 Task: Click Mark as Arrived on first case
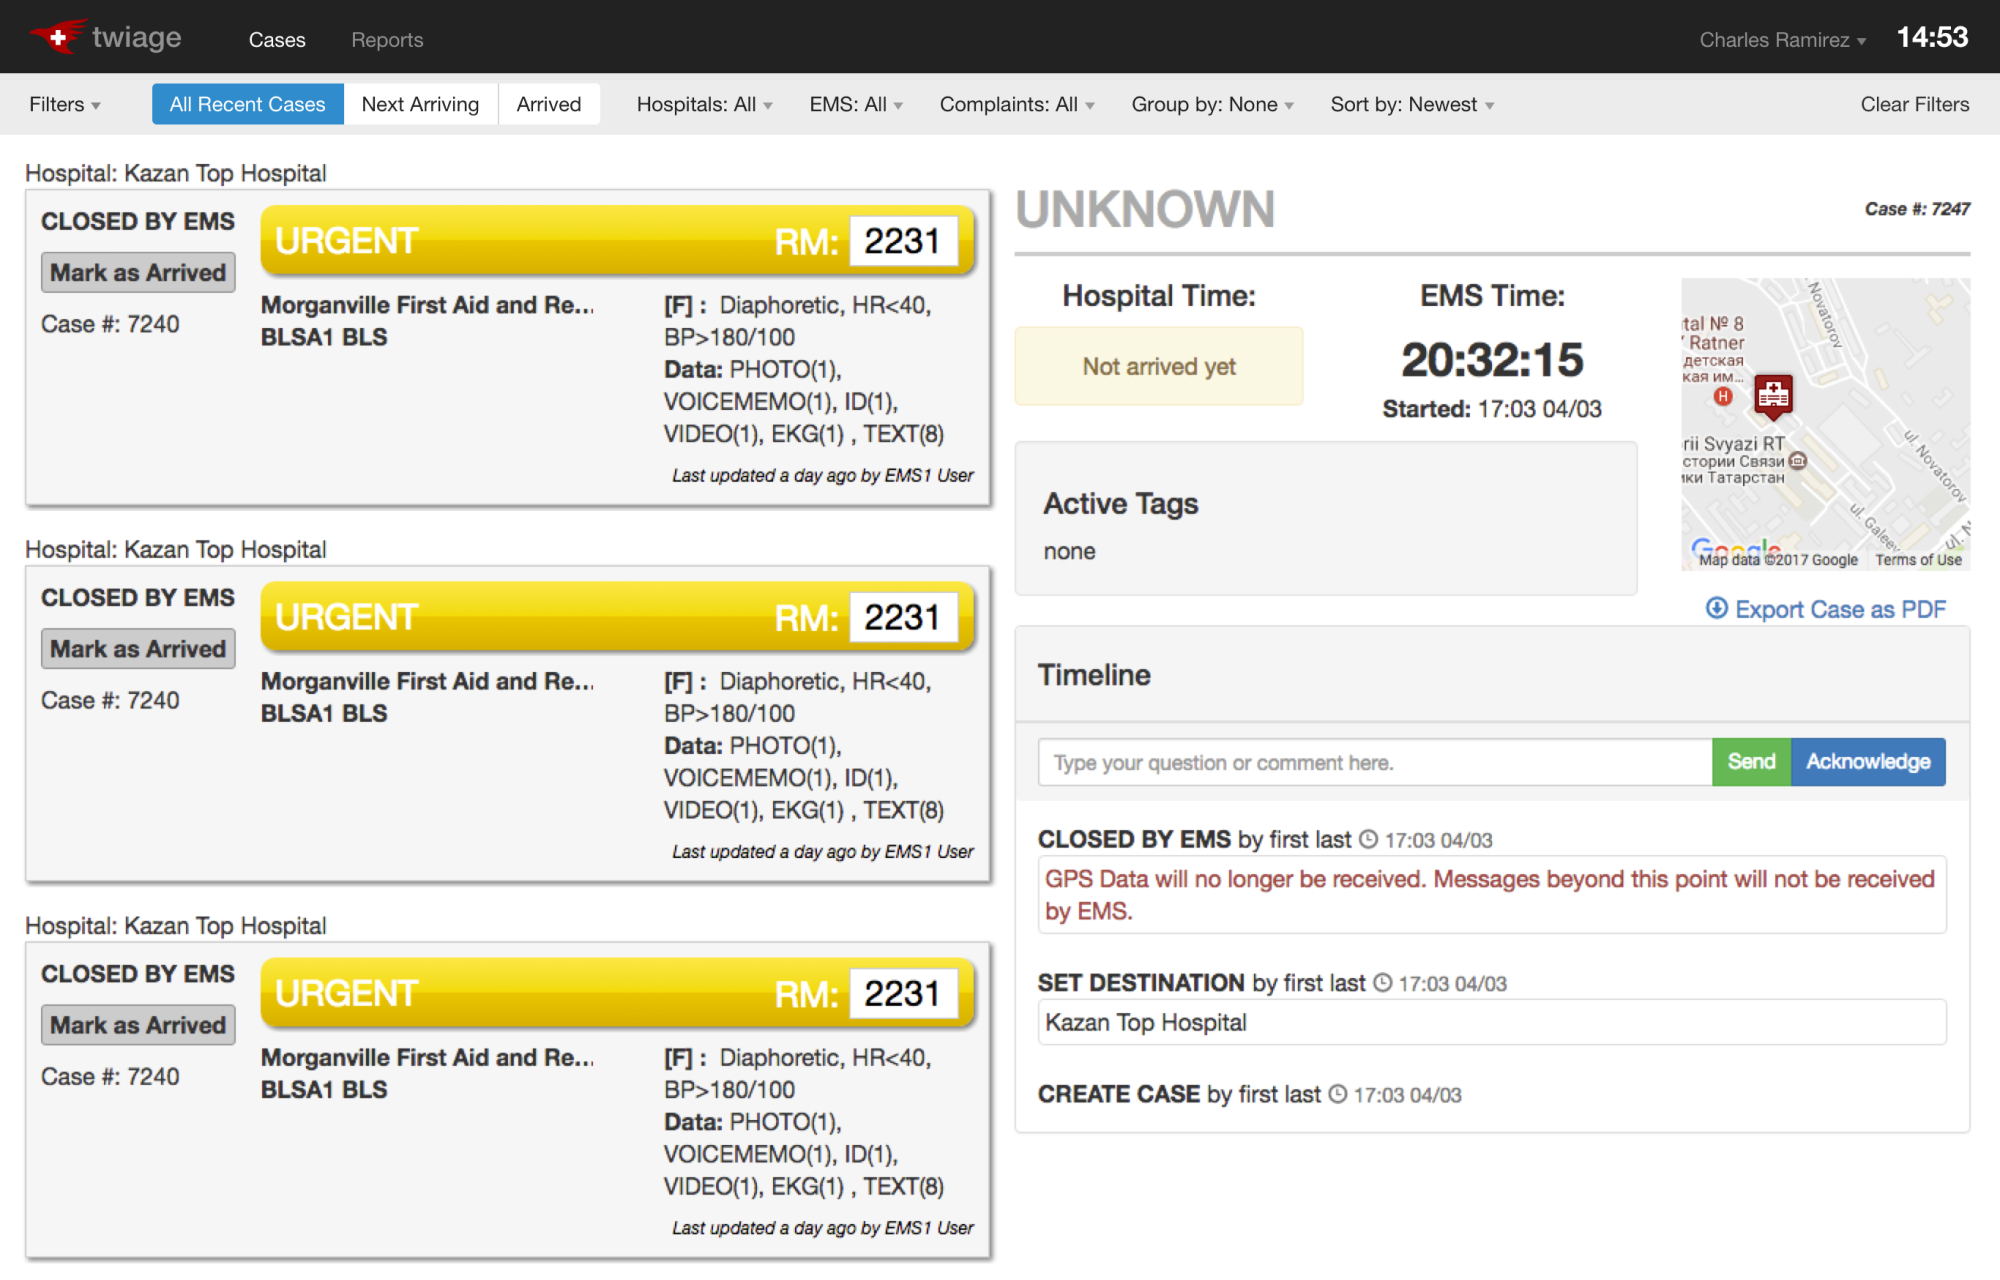pyautogui.click(x=138, y=273)
